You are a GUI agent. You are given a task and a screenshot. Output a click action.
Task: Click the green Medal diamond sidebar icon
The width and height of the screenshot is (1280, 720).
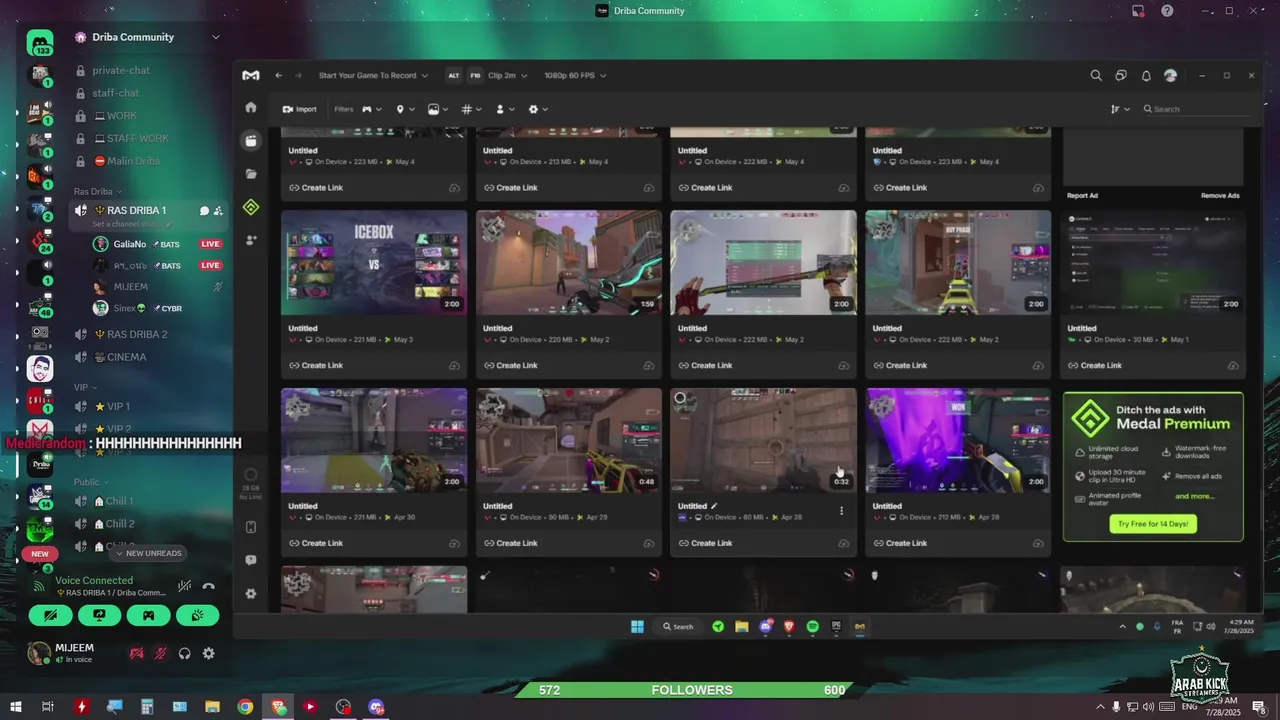pos(251,207)
